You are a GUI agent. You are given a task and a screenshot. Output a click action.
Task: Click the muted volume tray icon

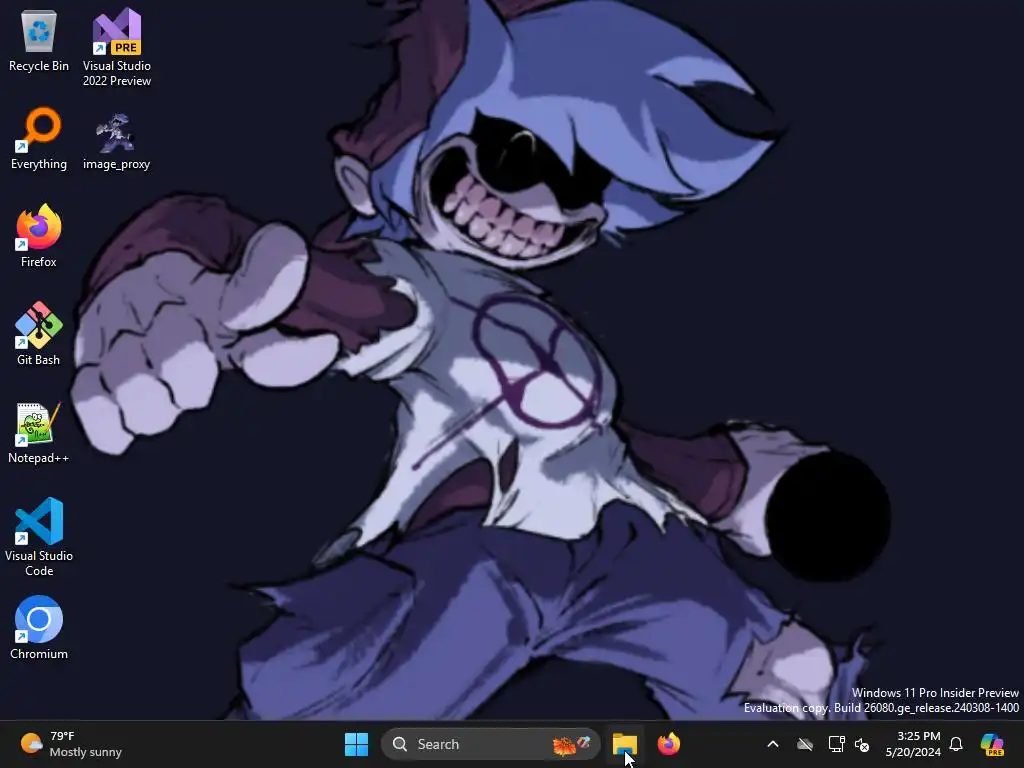pos(862,744)
